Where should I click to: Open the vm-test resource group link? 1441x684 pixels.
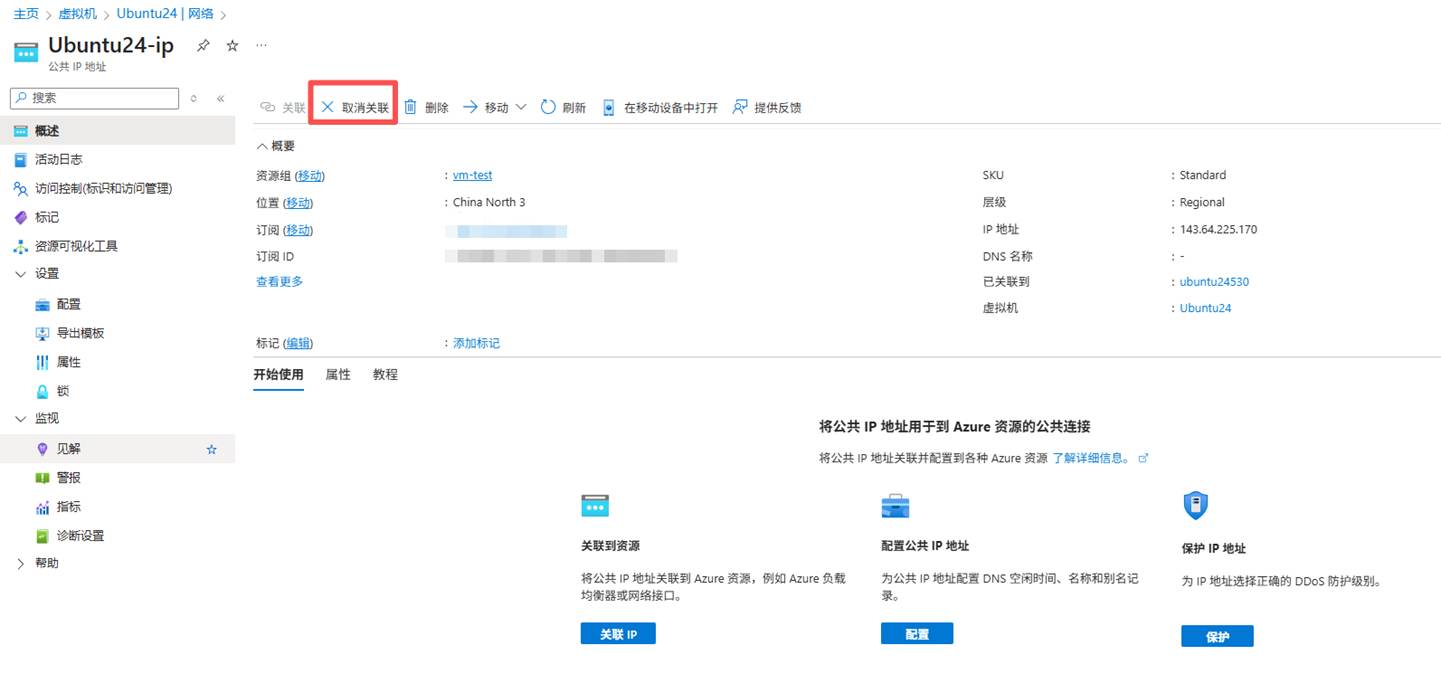(x=472, y=175)
